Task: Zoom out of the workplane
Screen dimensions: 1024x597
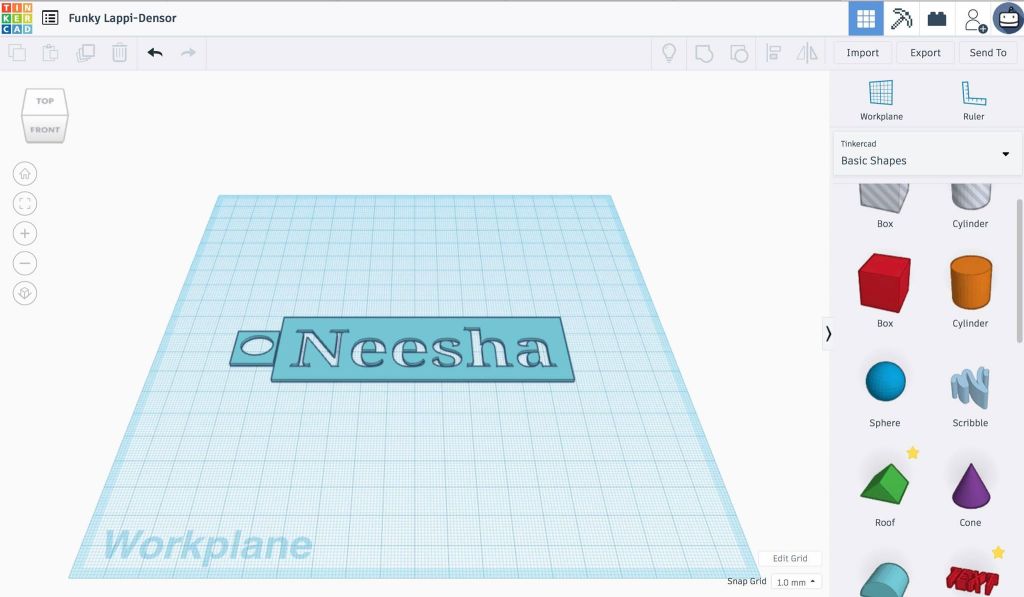Action: (x=25, y=264)
